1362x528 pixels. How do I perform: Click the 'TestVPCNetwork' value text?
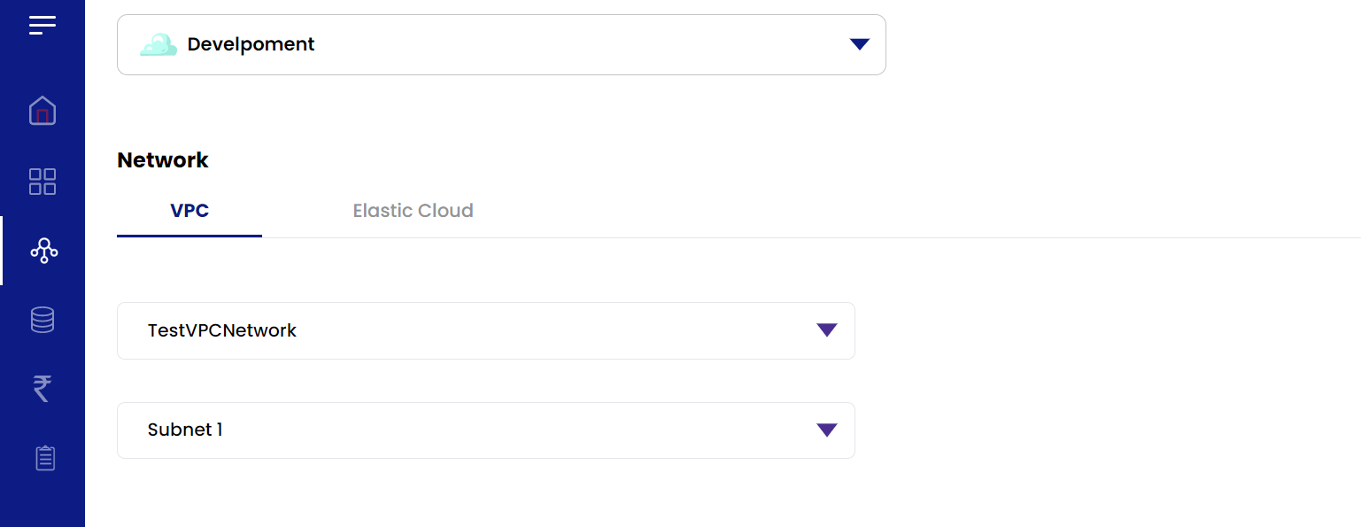tap(222, 330)
